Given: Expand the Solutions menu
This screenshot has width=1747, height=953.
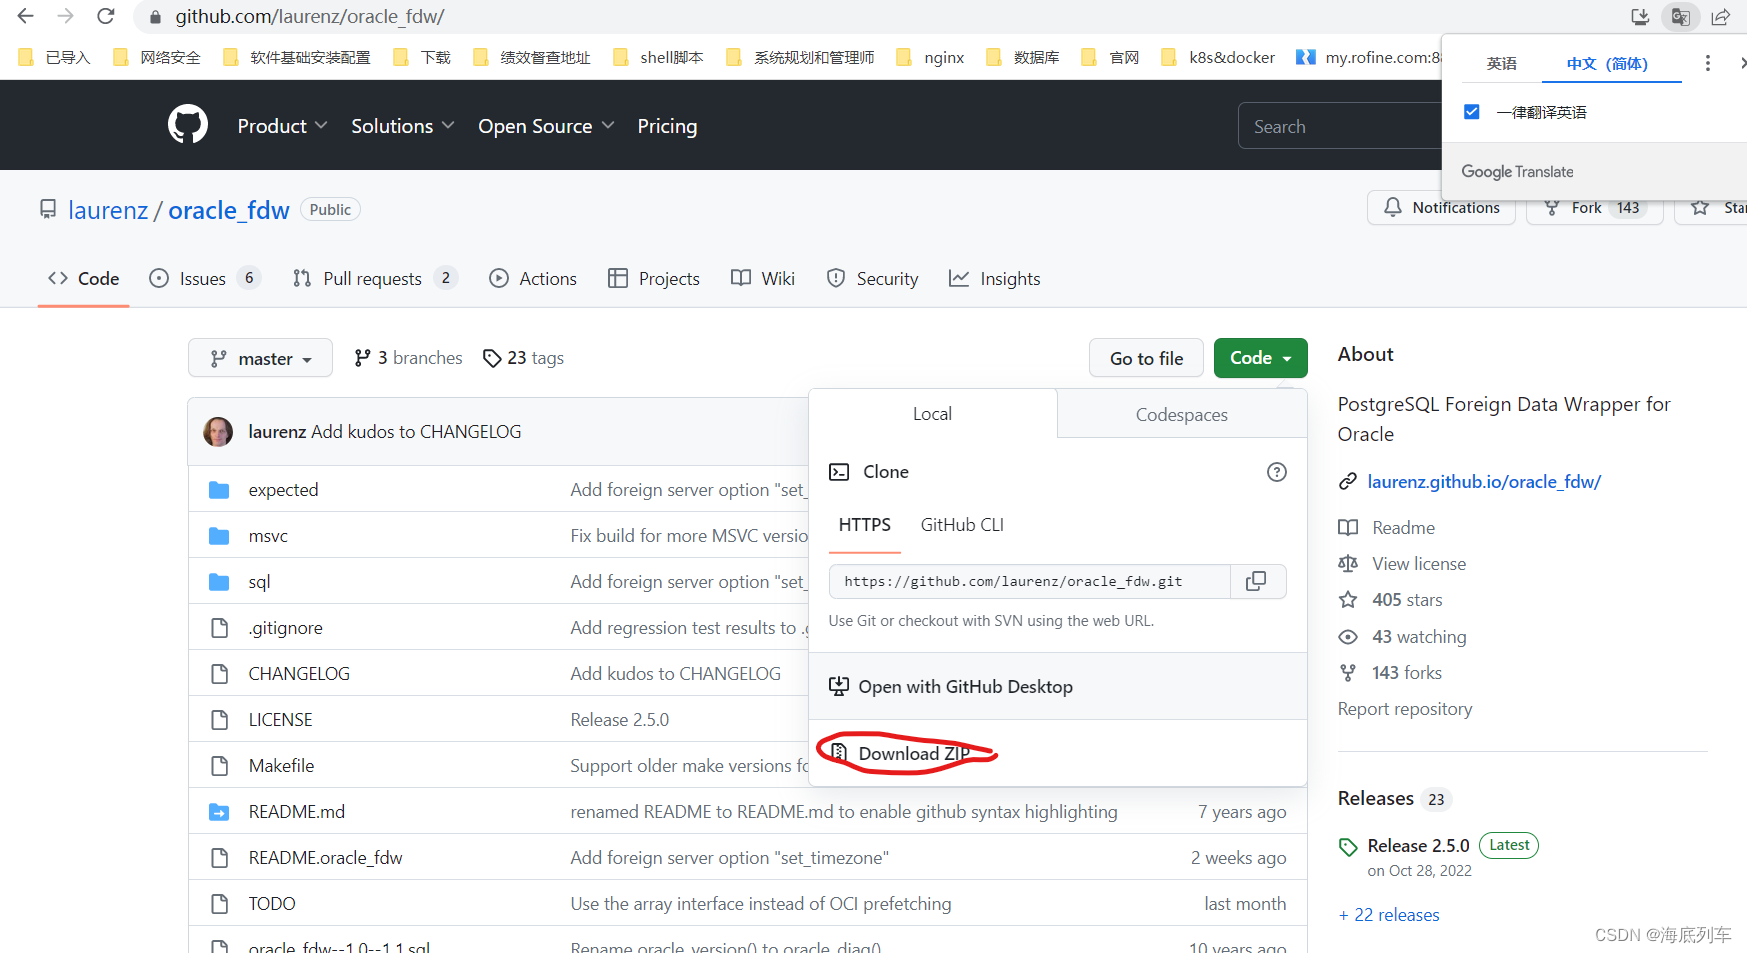Looking at the screenshot, I should click(x=402, y=126).
